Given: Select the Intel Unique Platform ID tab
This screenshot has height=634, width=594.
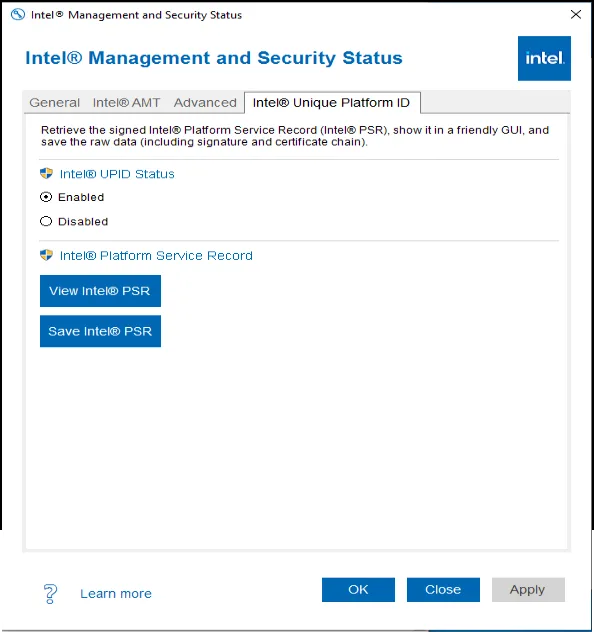Looking at the screenshot, I should [332, 103].
